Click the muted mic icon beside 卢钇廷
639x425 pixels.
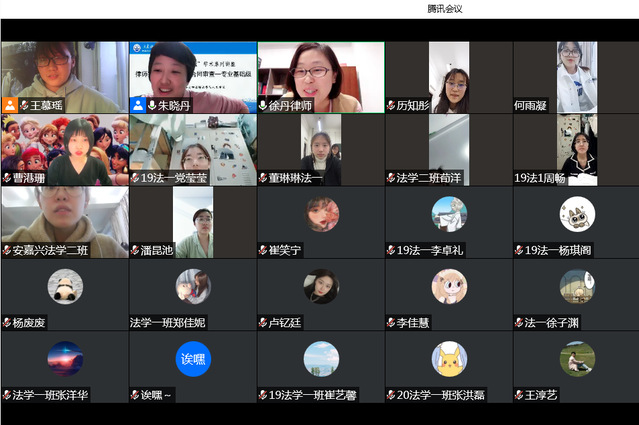(263, 322)
